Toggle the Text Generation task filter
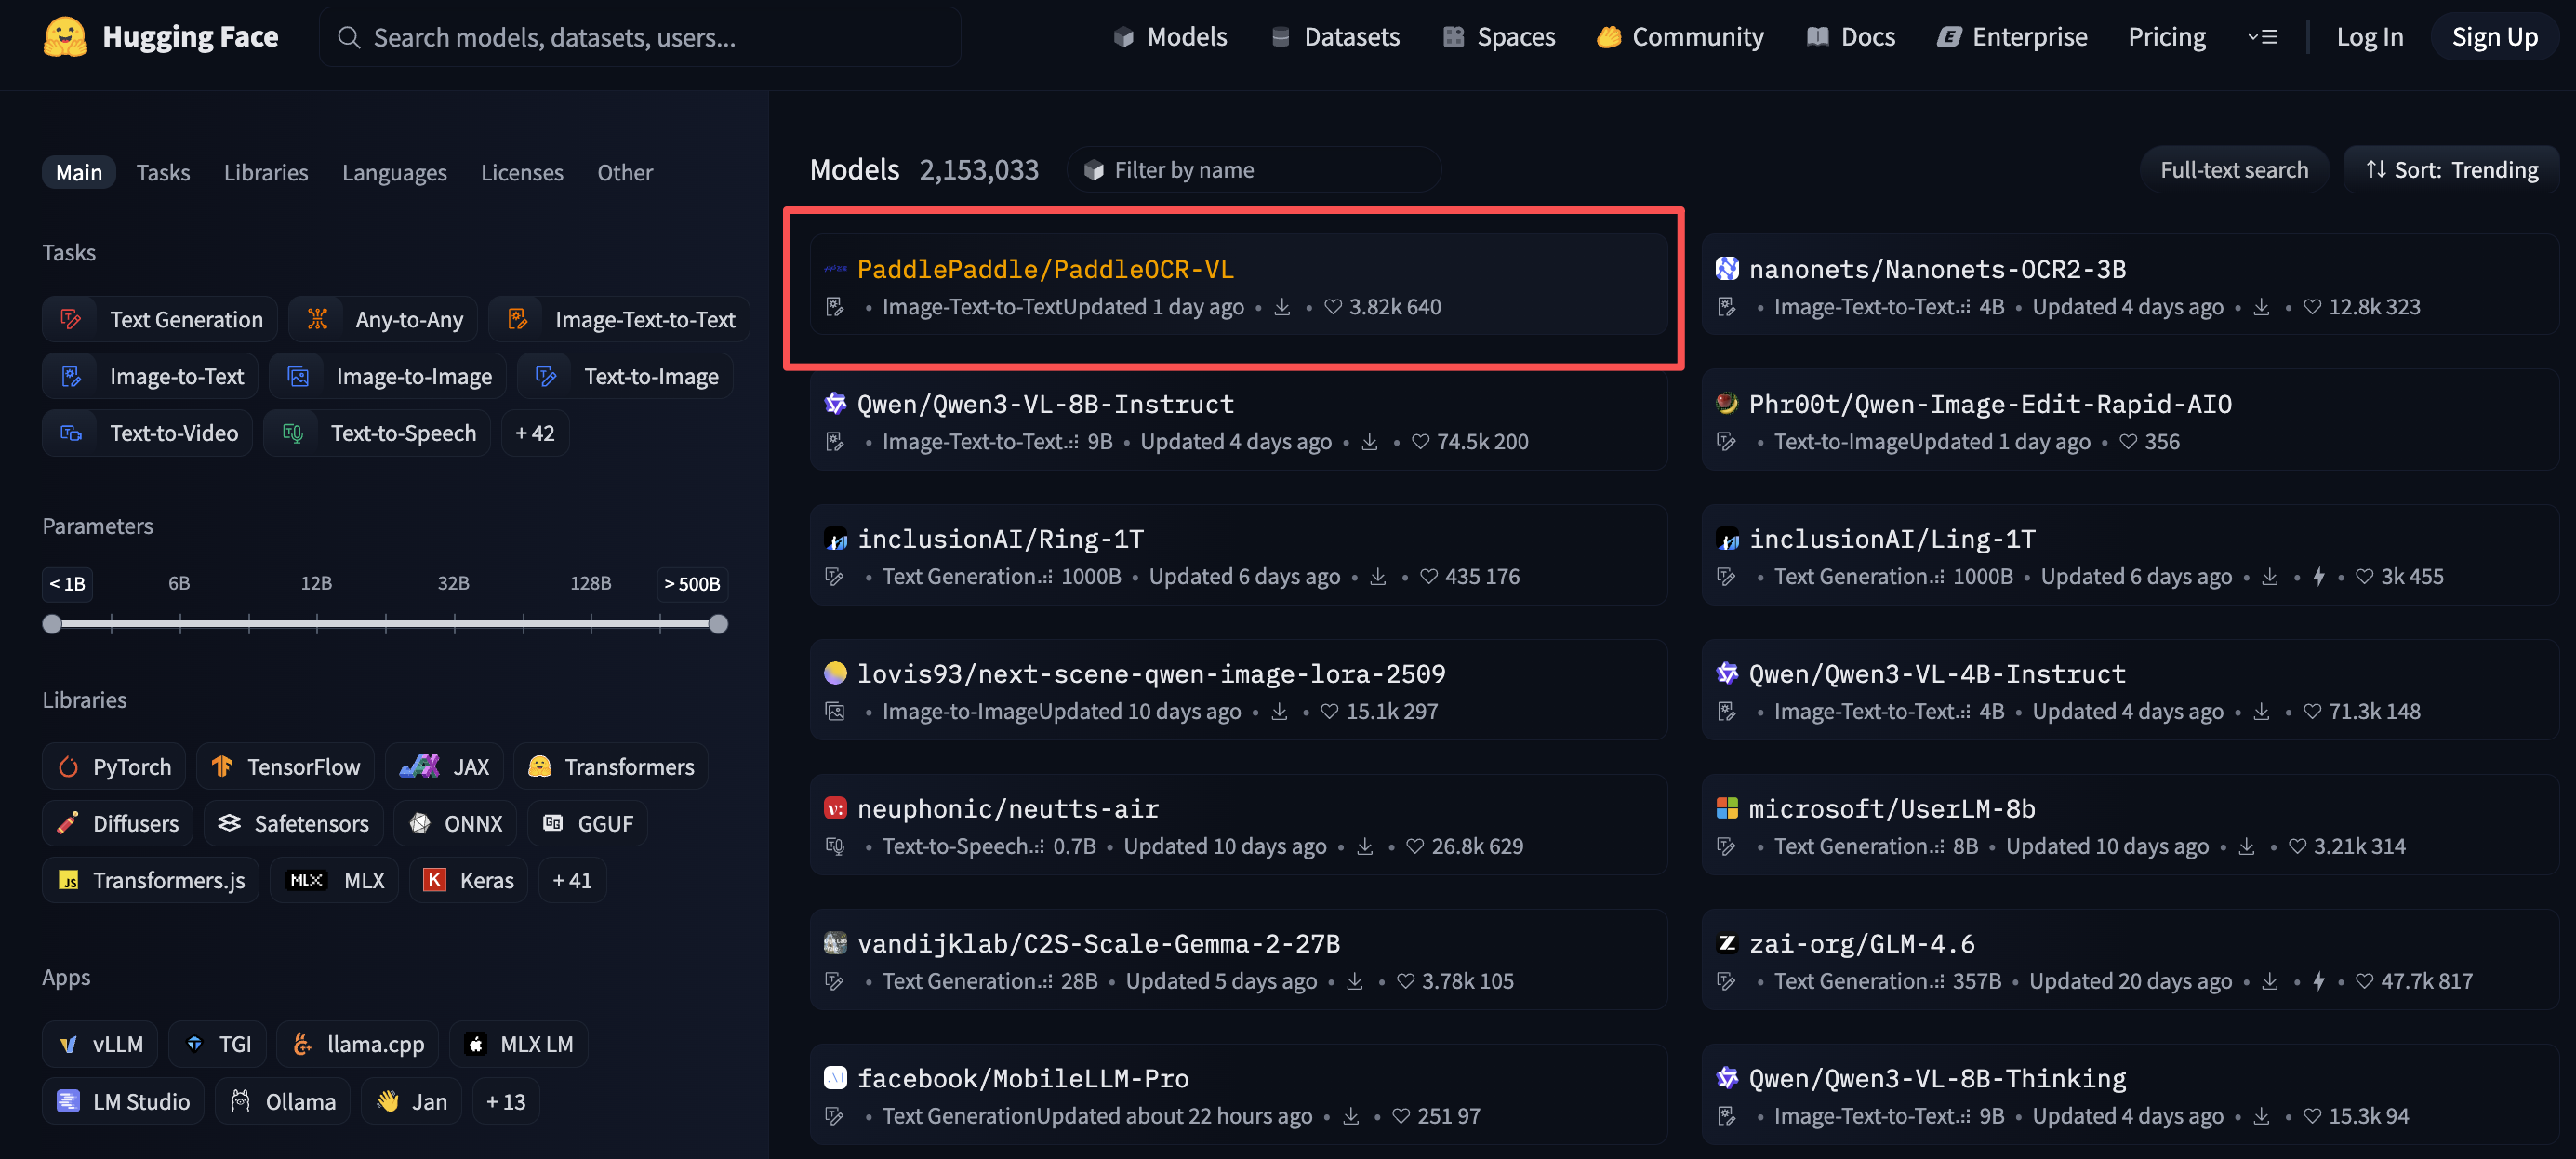Screen dimensions: 2576x1159 [x=160, y=319]
